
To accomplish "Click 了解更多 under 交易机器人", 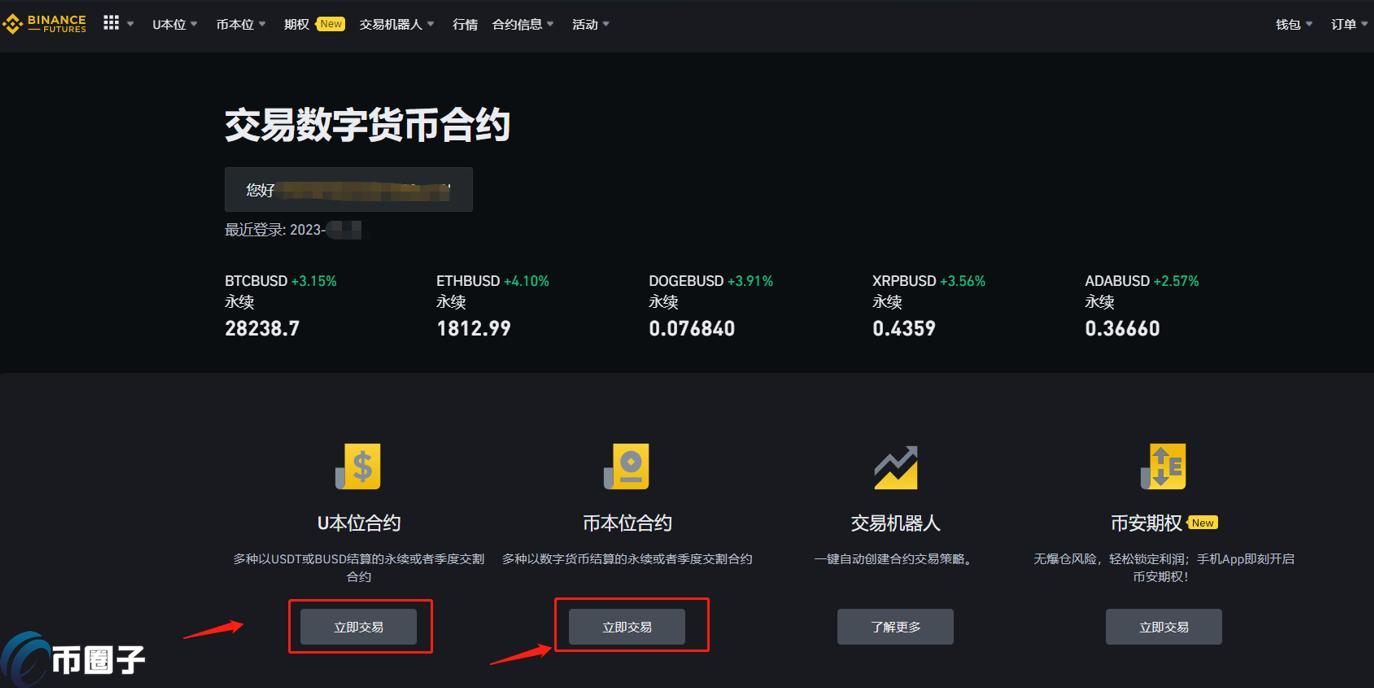I will pos(895,627).
